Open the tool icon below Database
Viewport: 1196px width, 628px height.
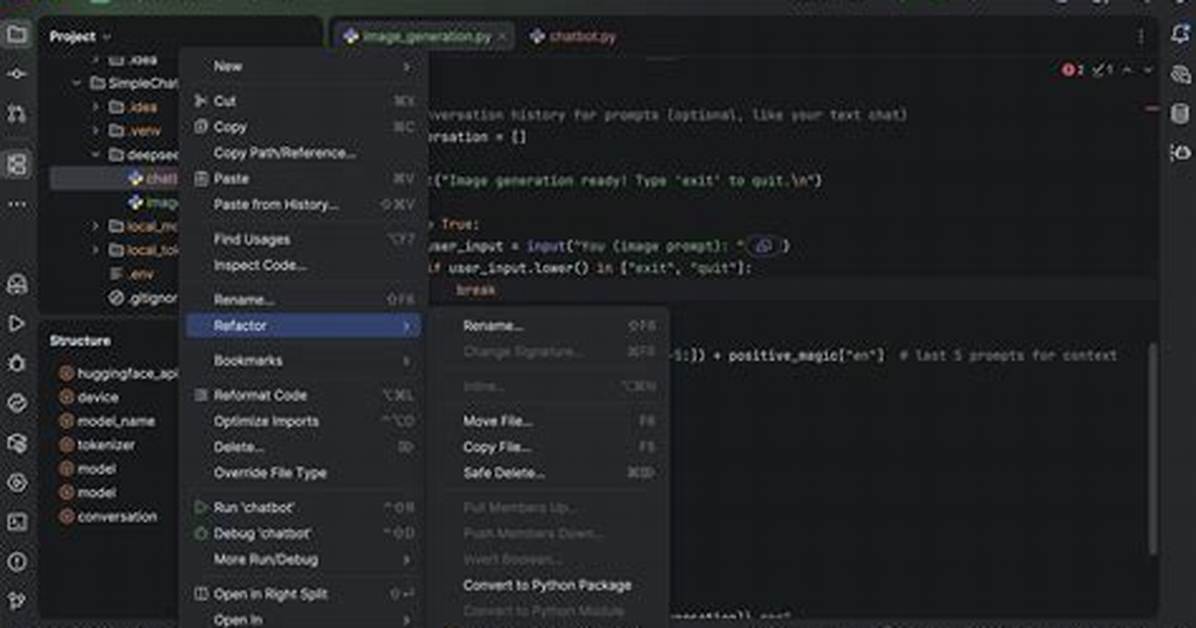pos(1180,153)
